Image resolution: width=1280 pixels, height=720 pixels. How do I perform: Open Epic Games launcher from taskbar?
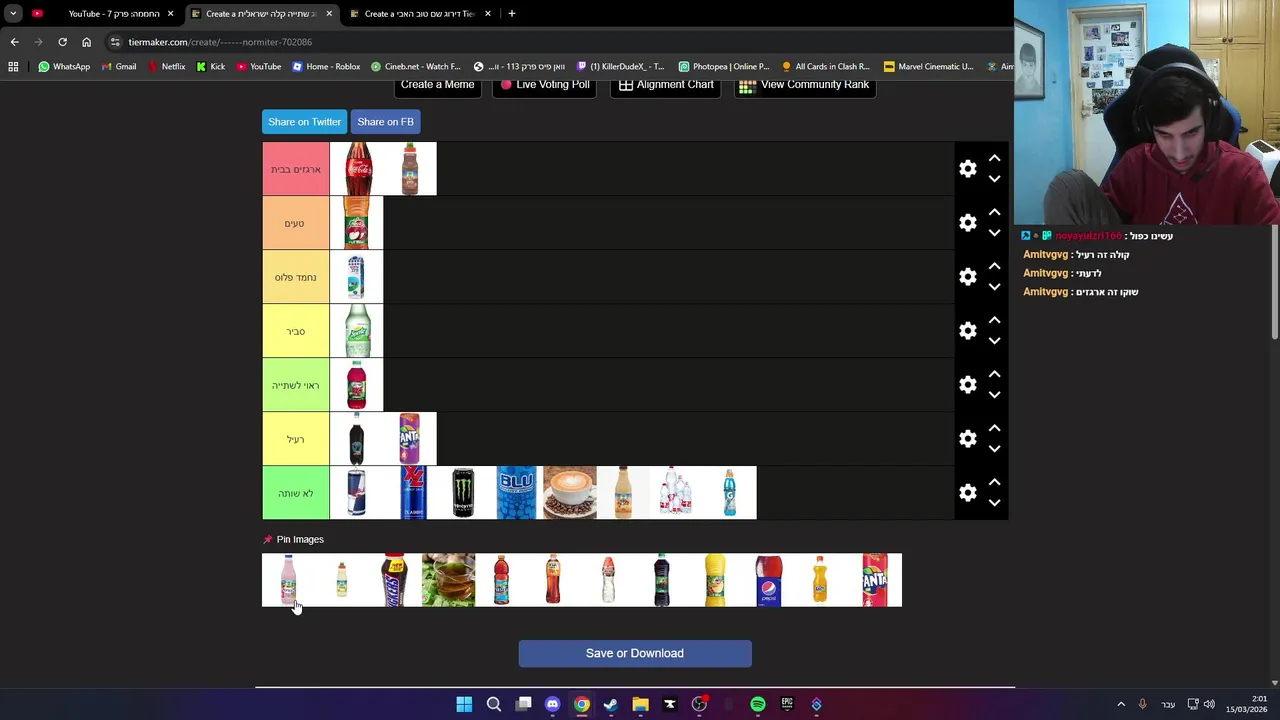tap(787, 705)
